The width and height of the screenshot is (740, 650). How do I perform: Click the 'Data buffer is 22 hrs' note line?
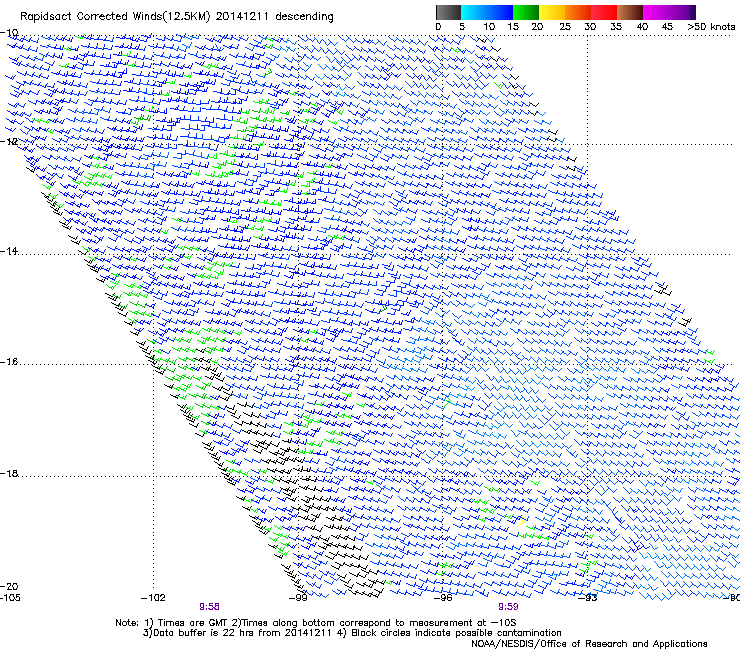point(352,633)
